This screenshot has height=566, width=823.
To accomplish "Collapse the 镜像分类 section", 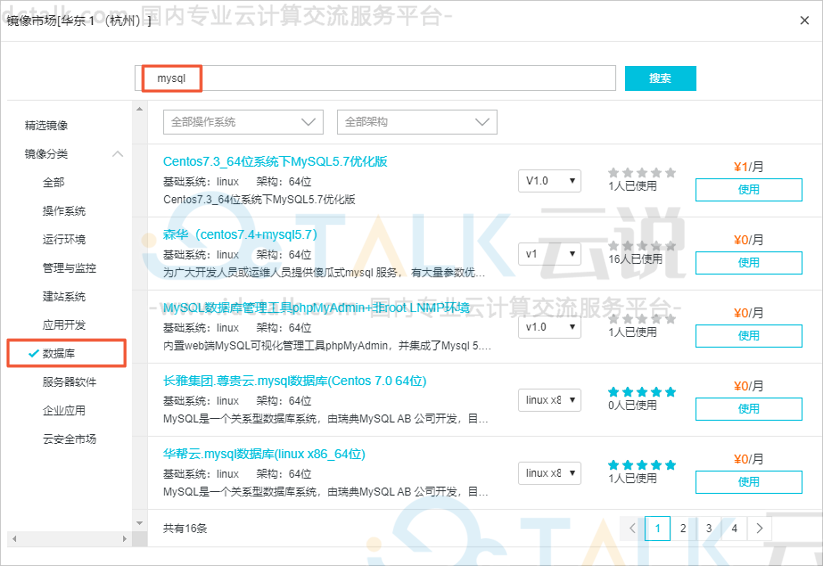I will 118,154.
